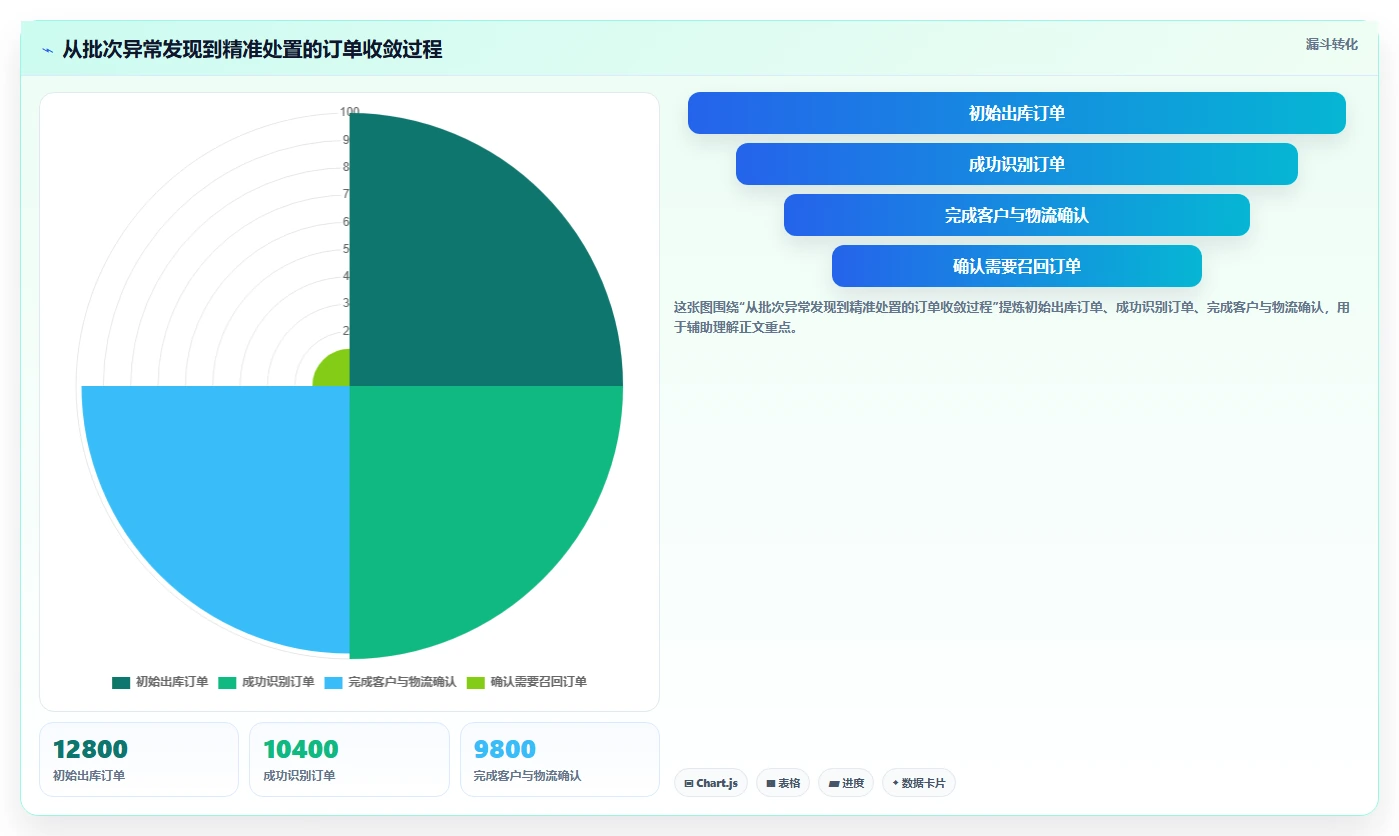This screenshot has width=1399, height=836.
Task: Click the description paragraph starting 这张图围绕
Action: pos(1012,317)
